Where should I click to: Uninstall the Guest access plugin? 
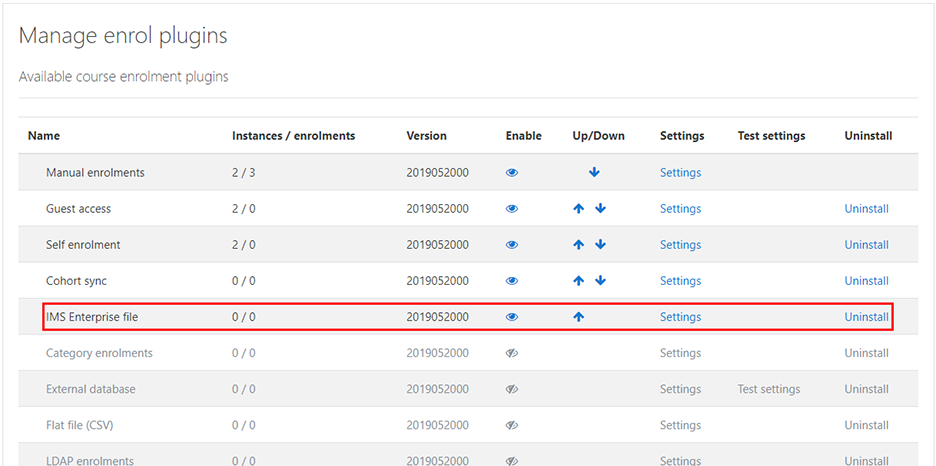click(866, 209)
